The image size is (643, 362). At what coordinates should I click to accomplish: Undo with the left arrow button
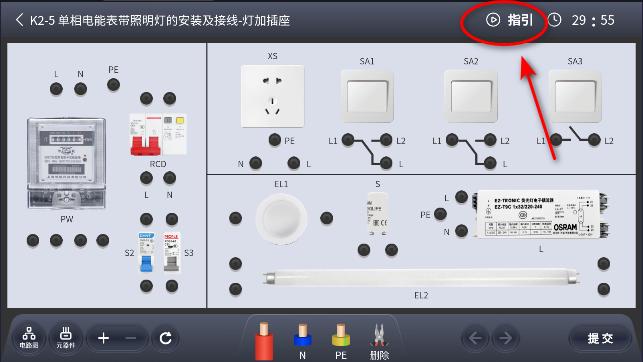[475, 338]
